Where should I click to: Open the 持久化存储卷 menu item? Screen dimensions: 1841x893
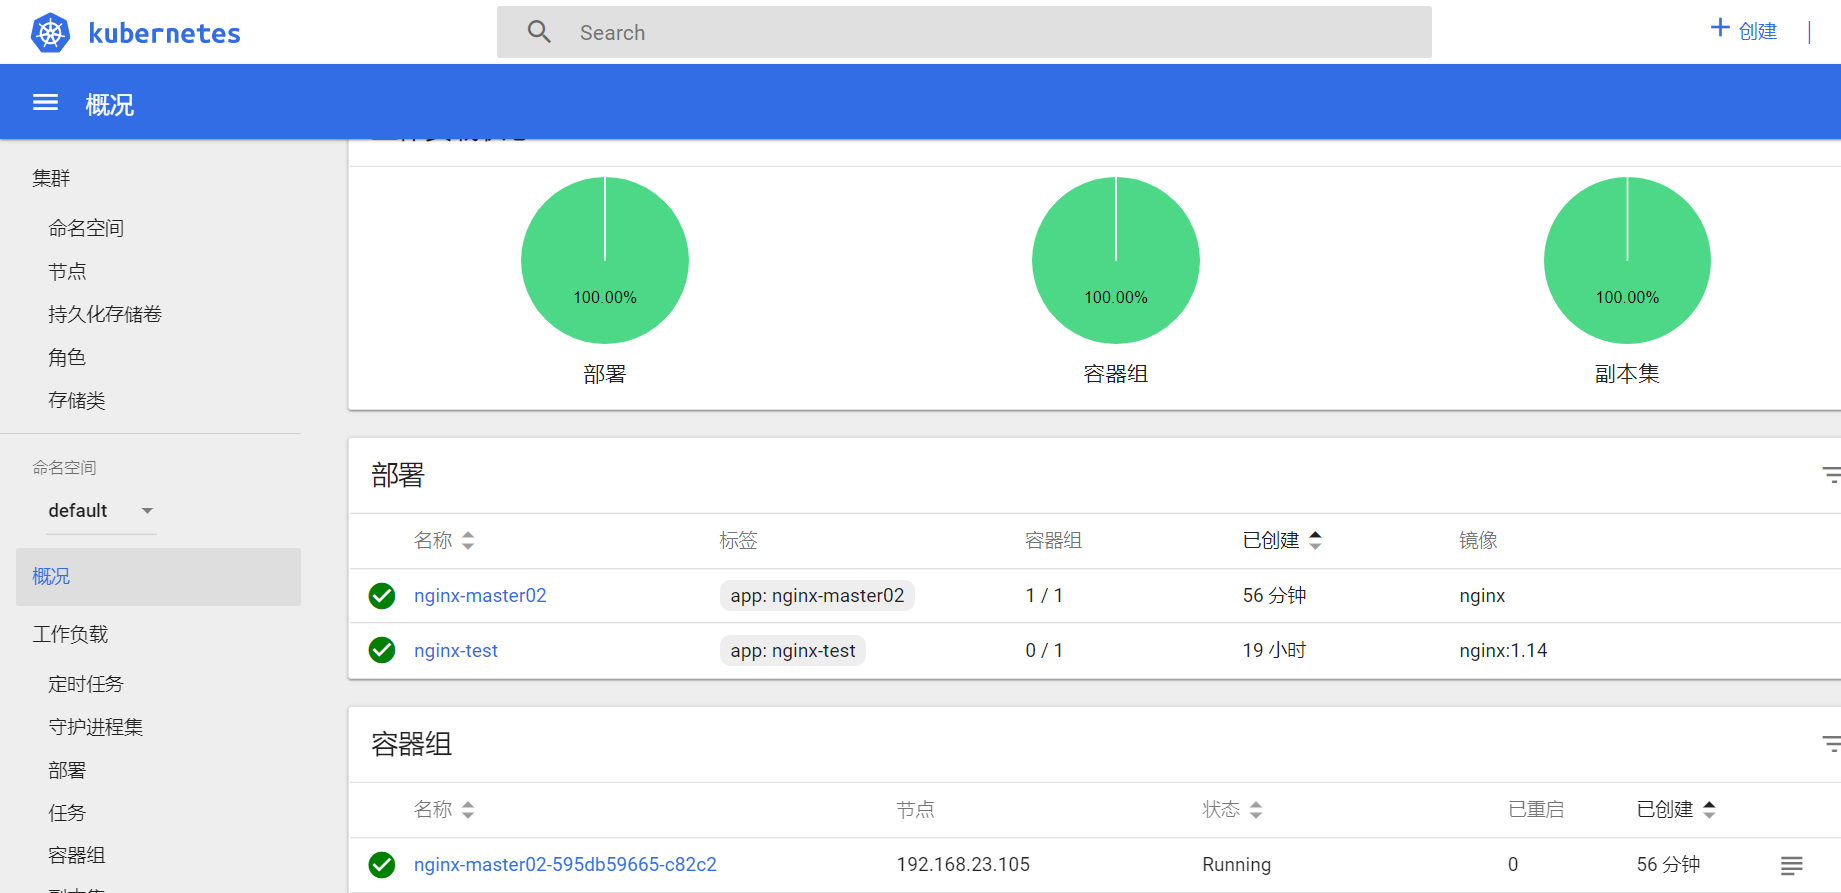pyautogui.click(x=105, y=314)
